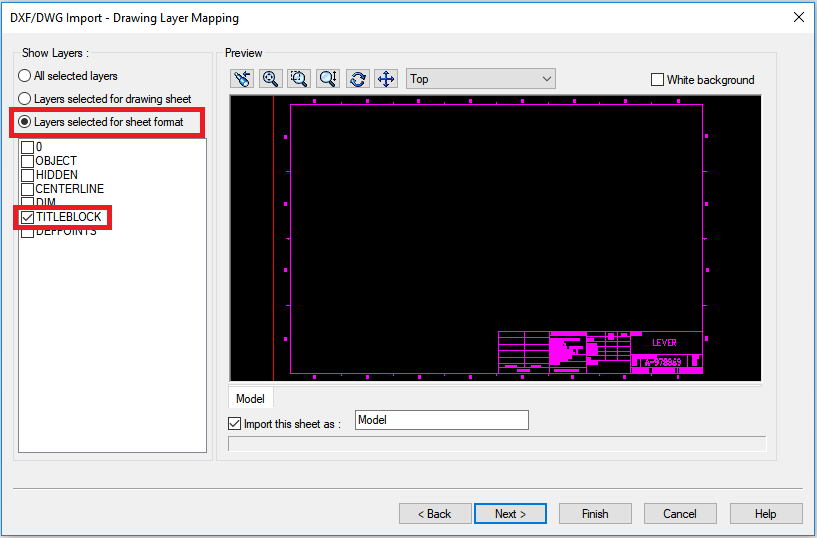Toggle Import this sheet as checkbox
The image size is (817, 538).
point(234,424)
